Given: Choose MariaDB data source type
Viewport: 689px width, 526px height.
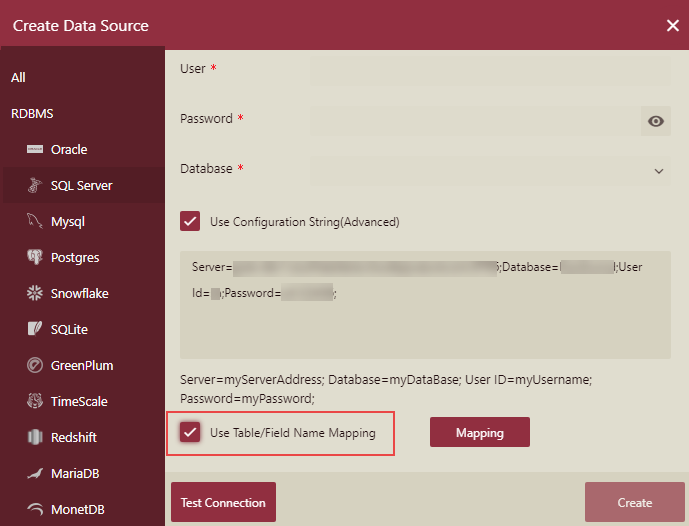Looking at the screenshot, I should tap(83, 473).
